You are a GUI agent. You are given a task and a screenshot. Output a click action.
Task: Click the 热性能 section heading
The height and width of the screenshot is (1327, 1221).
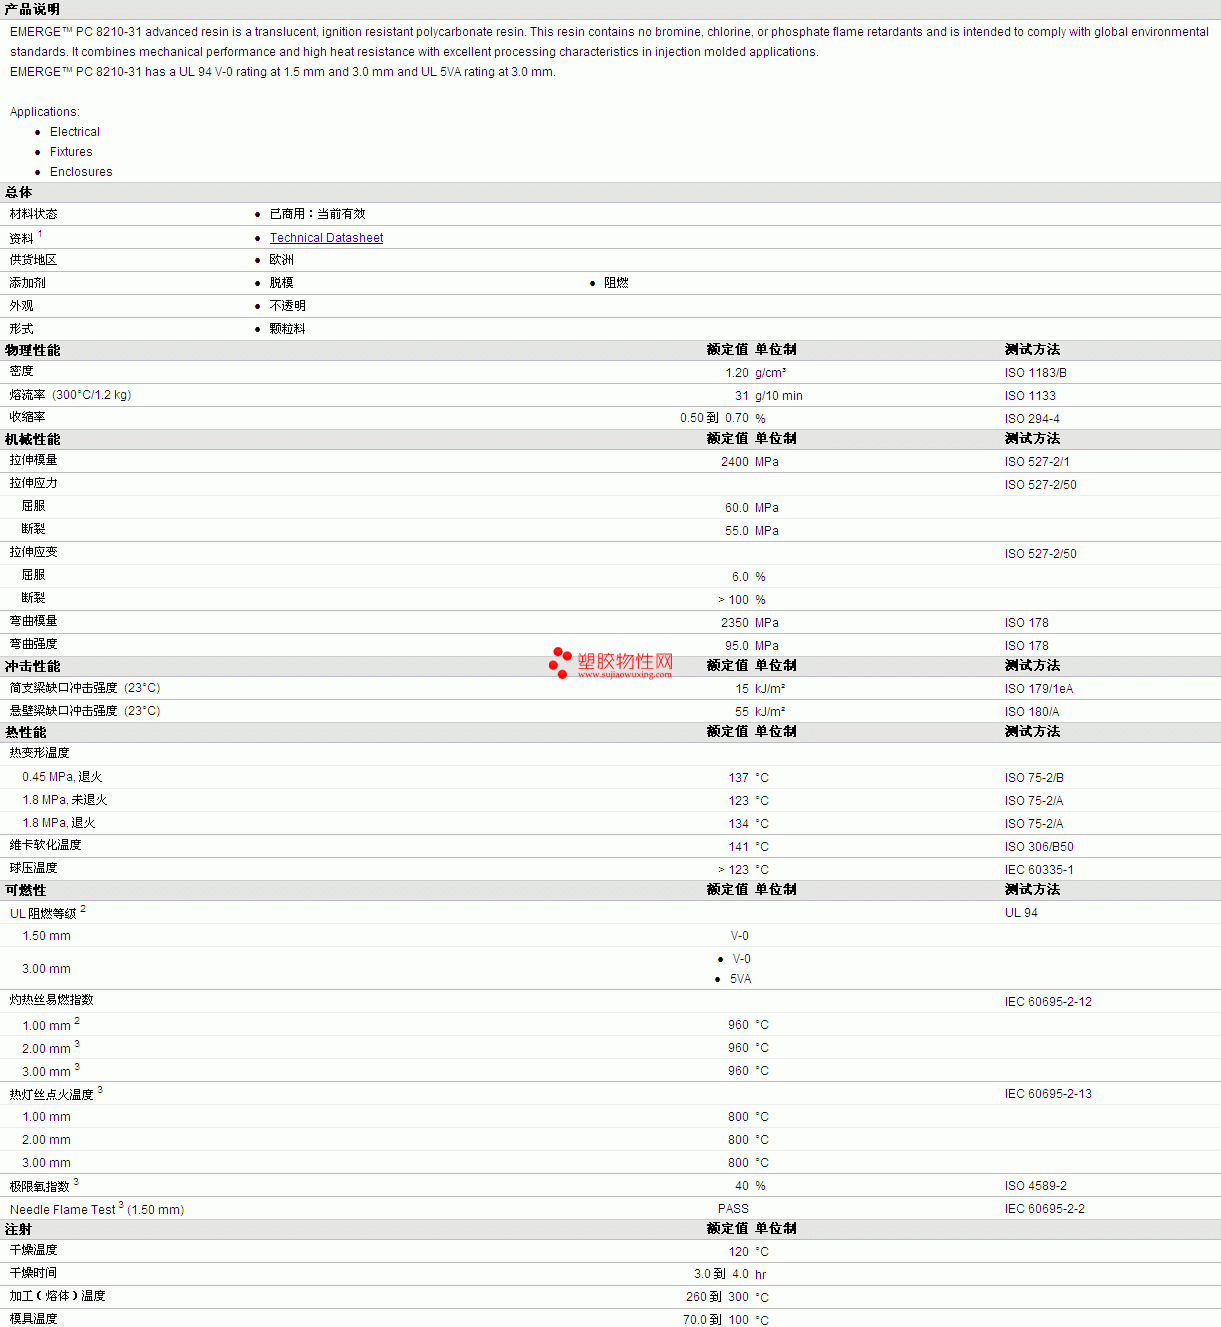[26, 732]
